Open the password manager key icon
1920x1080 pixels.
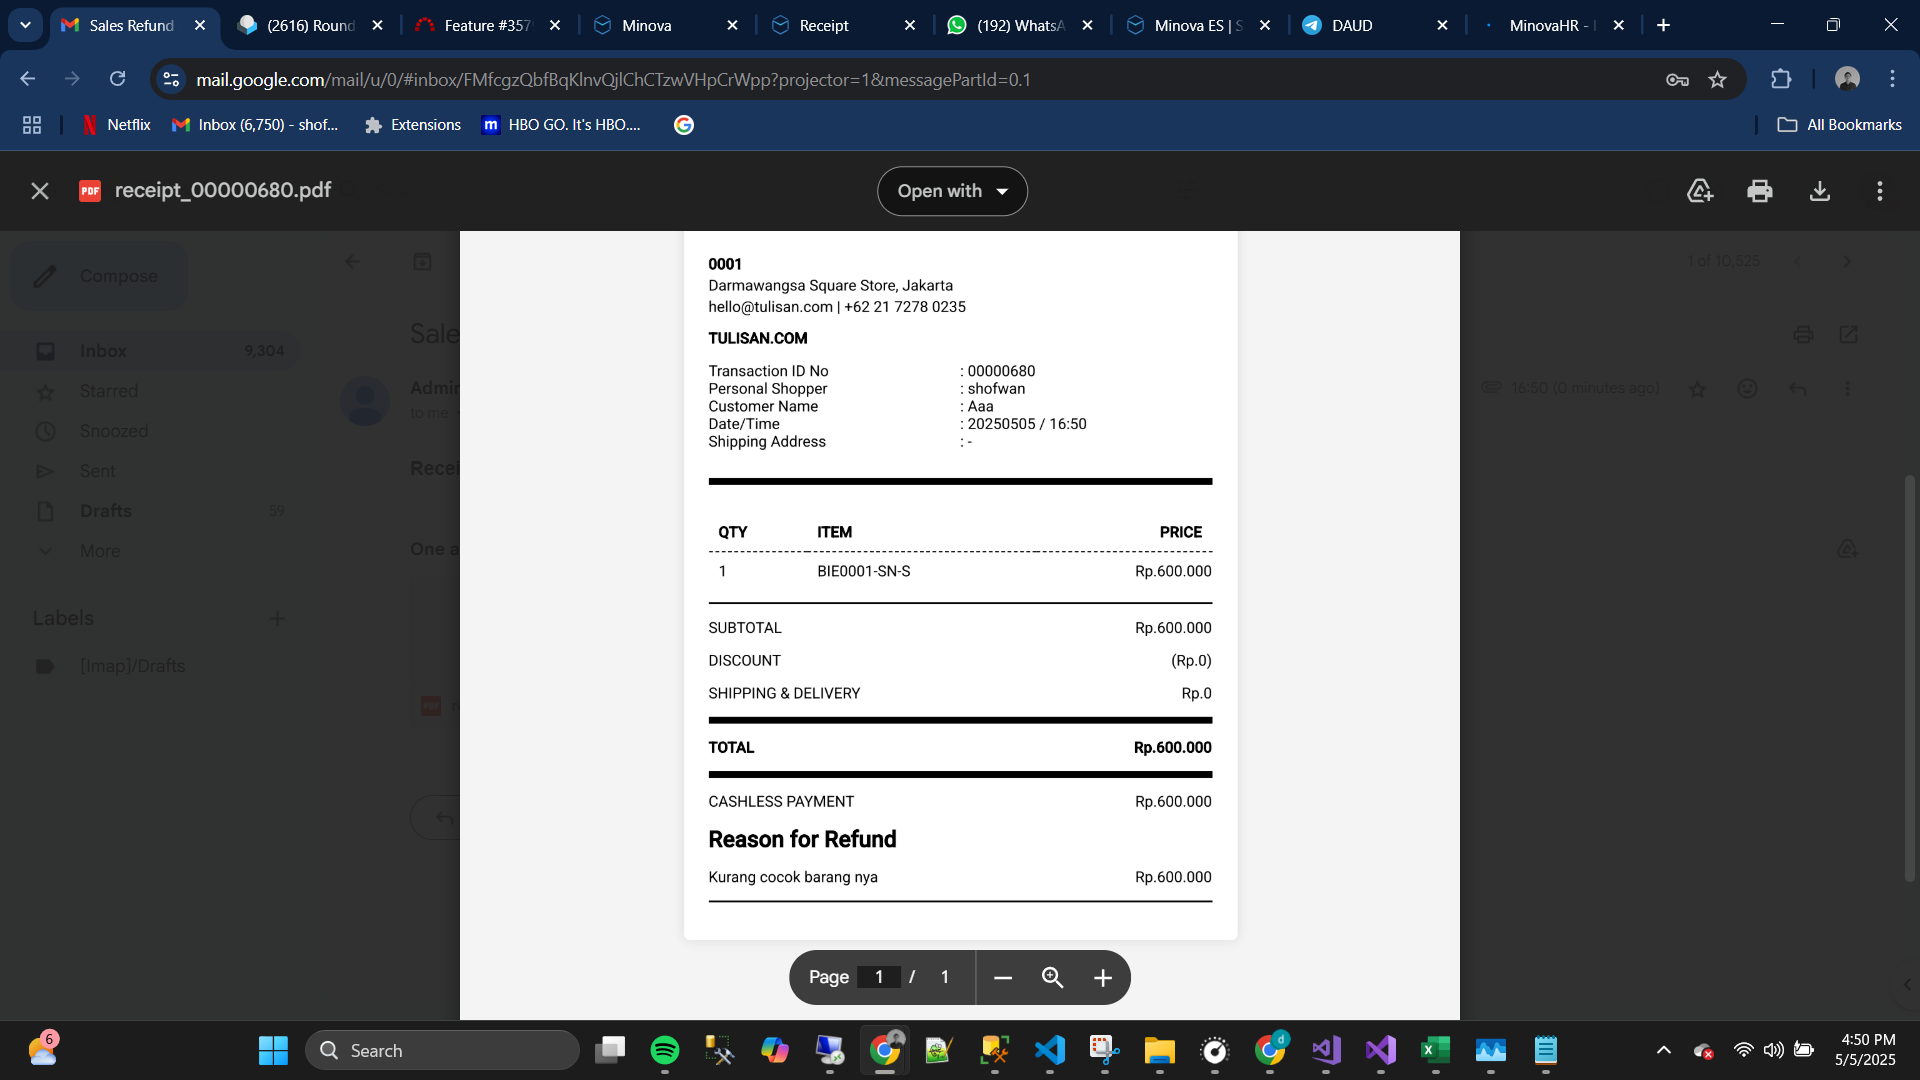coord(1677,79)
